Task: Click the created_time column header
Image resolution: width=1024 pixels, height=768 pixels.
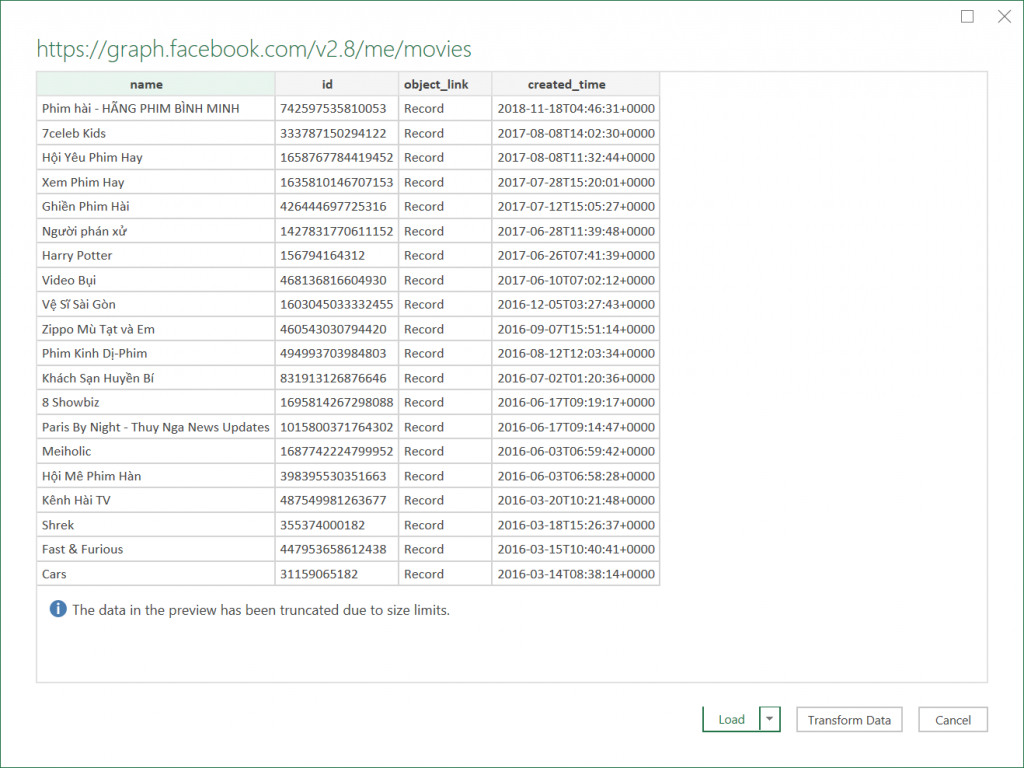Action: coord(566,84)
